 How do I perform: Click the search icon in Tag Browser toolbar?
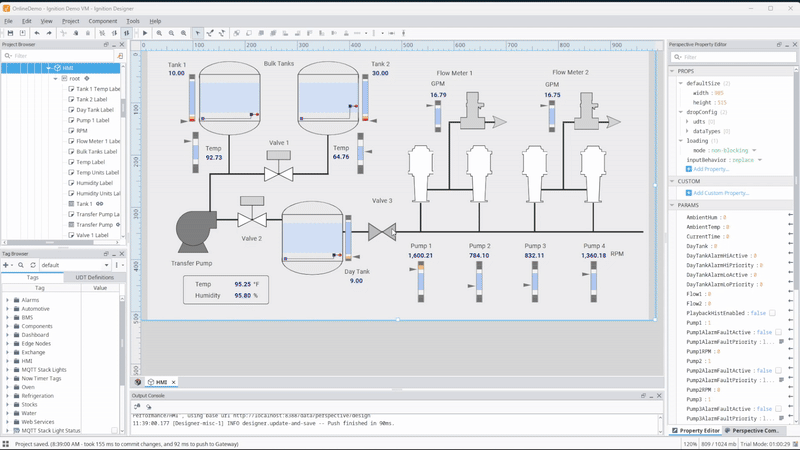(x=21, y=265)
